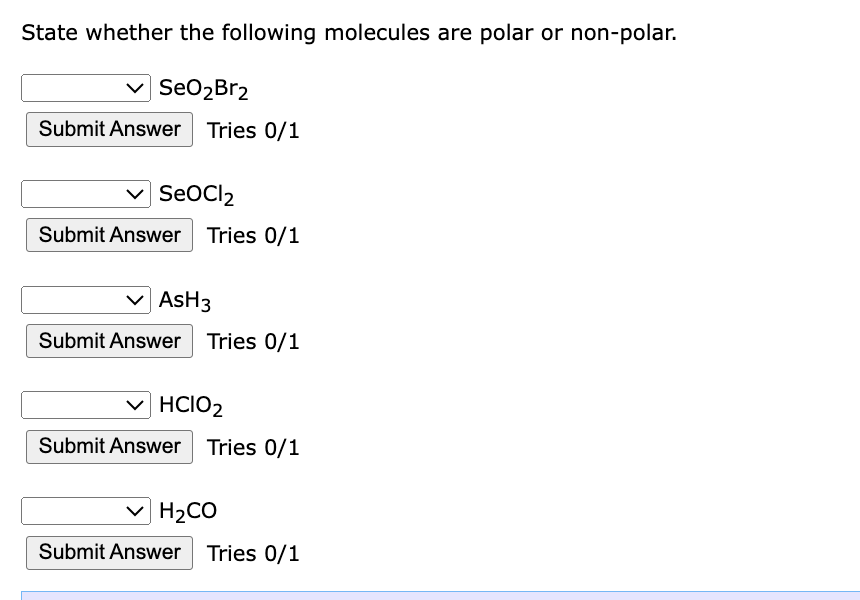Viewport: 860px width, 600px height.
Task: Click the dropdown arrow beside H2CO
Action: click(x=135, y=511)
